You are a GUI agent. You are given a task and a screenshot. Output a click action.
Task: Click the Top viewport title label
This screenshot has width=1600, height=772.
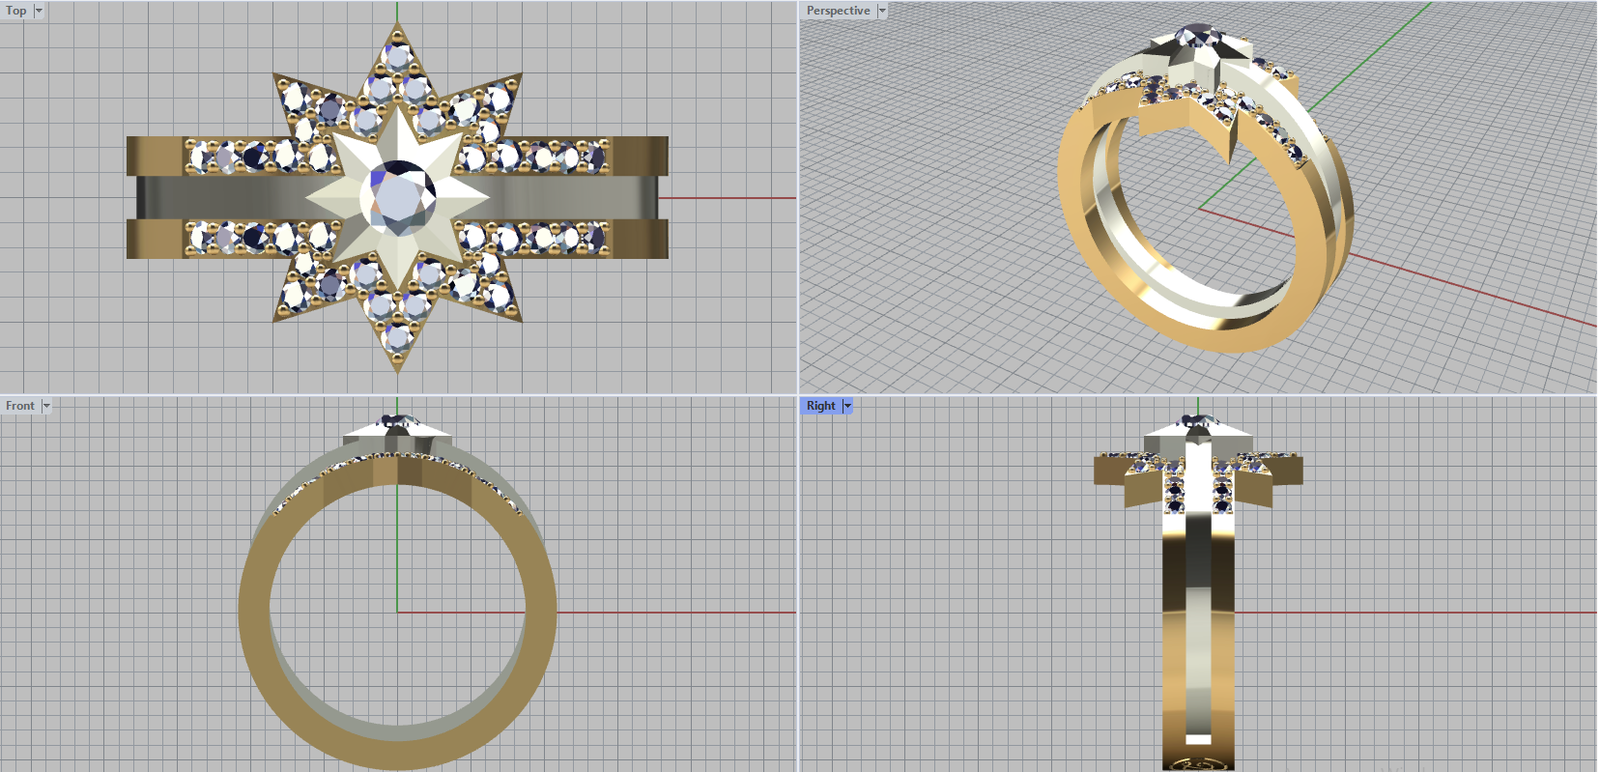point(16,11)
